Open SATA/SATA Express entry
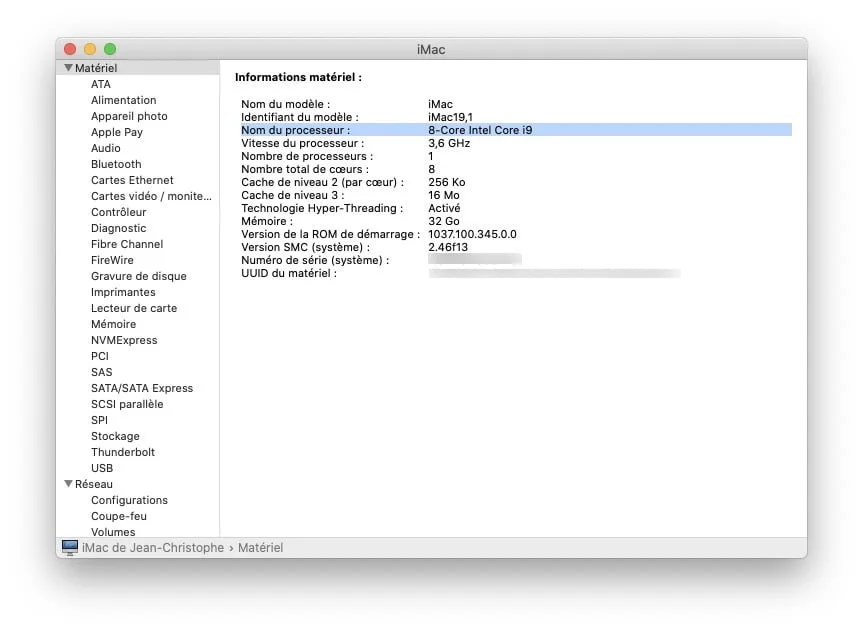The height and width of the screenshot is (632, 863). click(142, 388)
